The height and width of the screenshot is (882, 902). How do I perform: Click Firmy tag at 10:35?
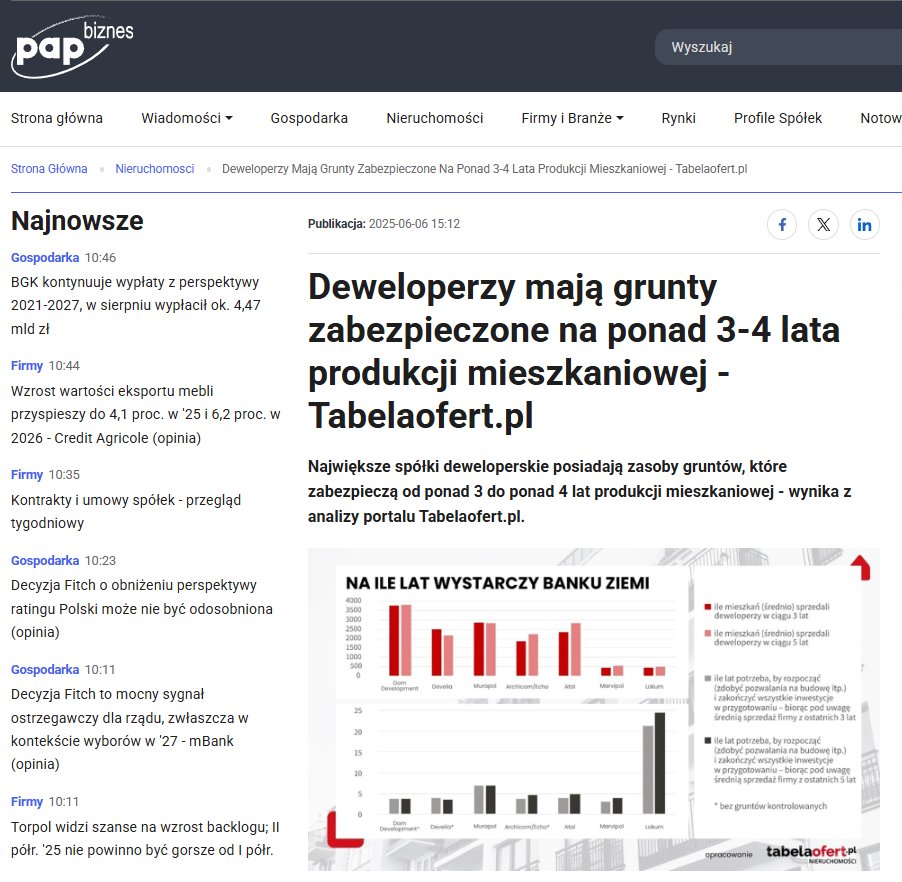pyautogui.click(x=27, y=475)
